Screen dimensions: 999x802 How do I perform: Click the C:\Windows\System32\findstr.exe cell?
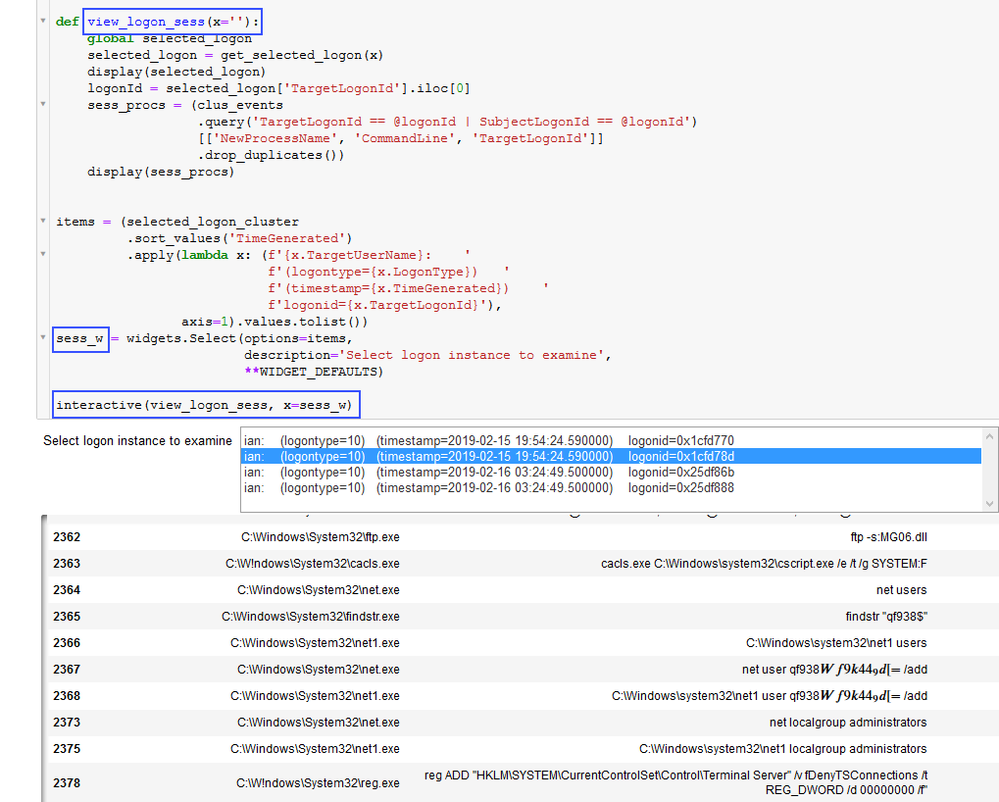pos(311,617)
